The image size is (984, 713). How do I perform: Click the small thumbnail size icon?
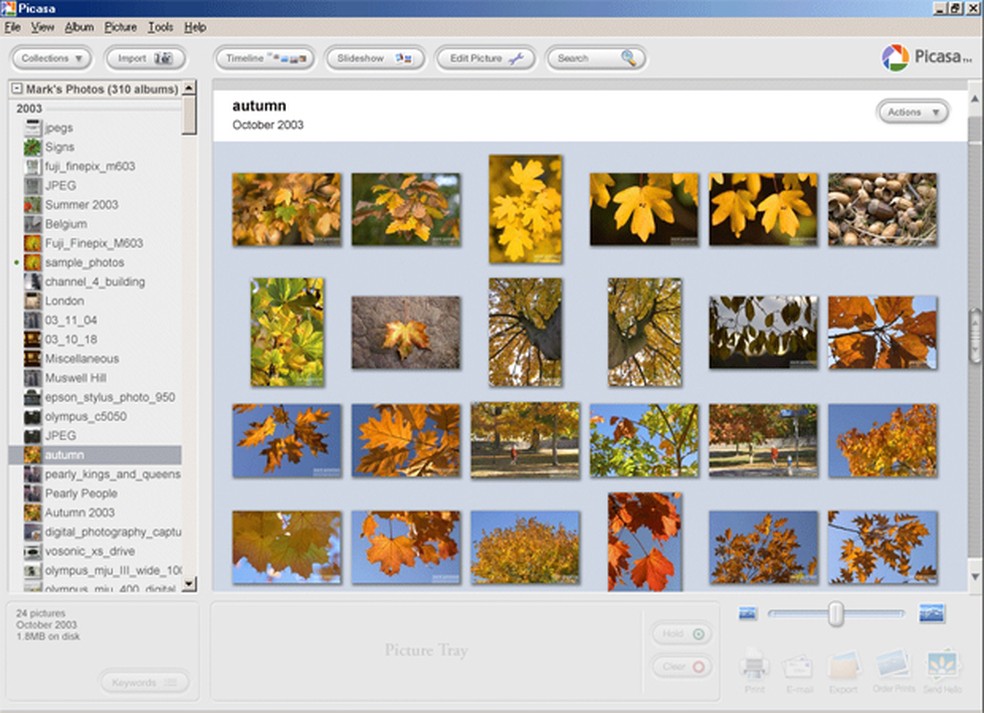(x=747, y=613)
